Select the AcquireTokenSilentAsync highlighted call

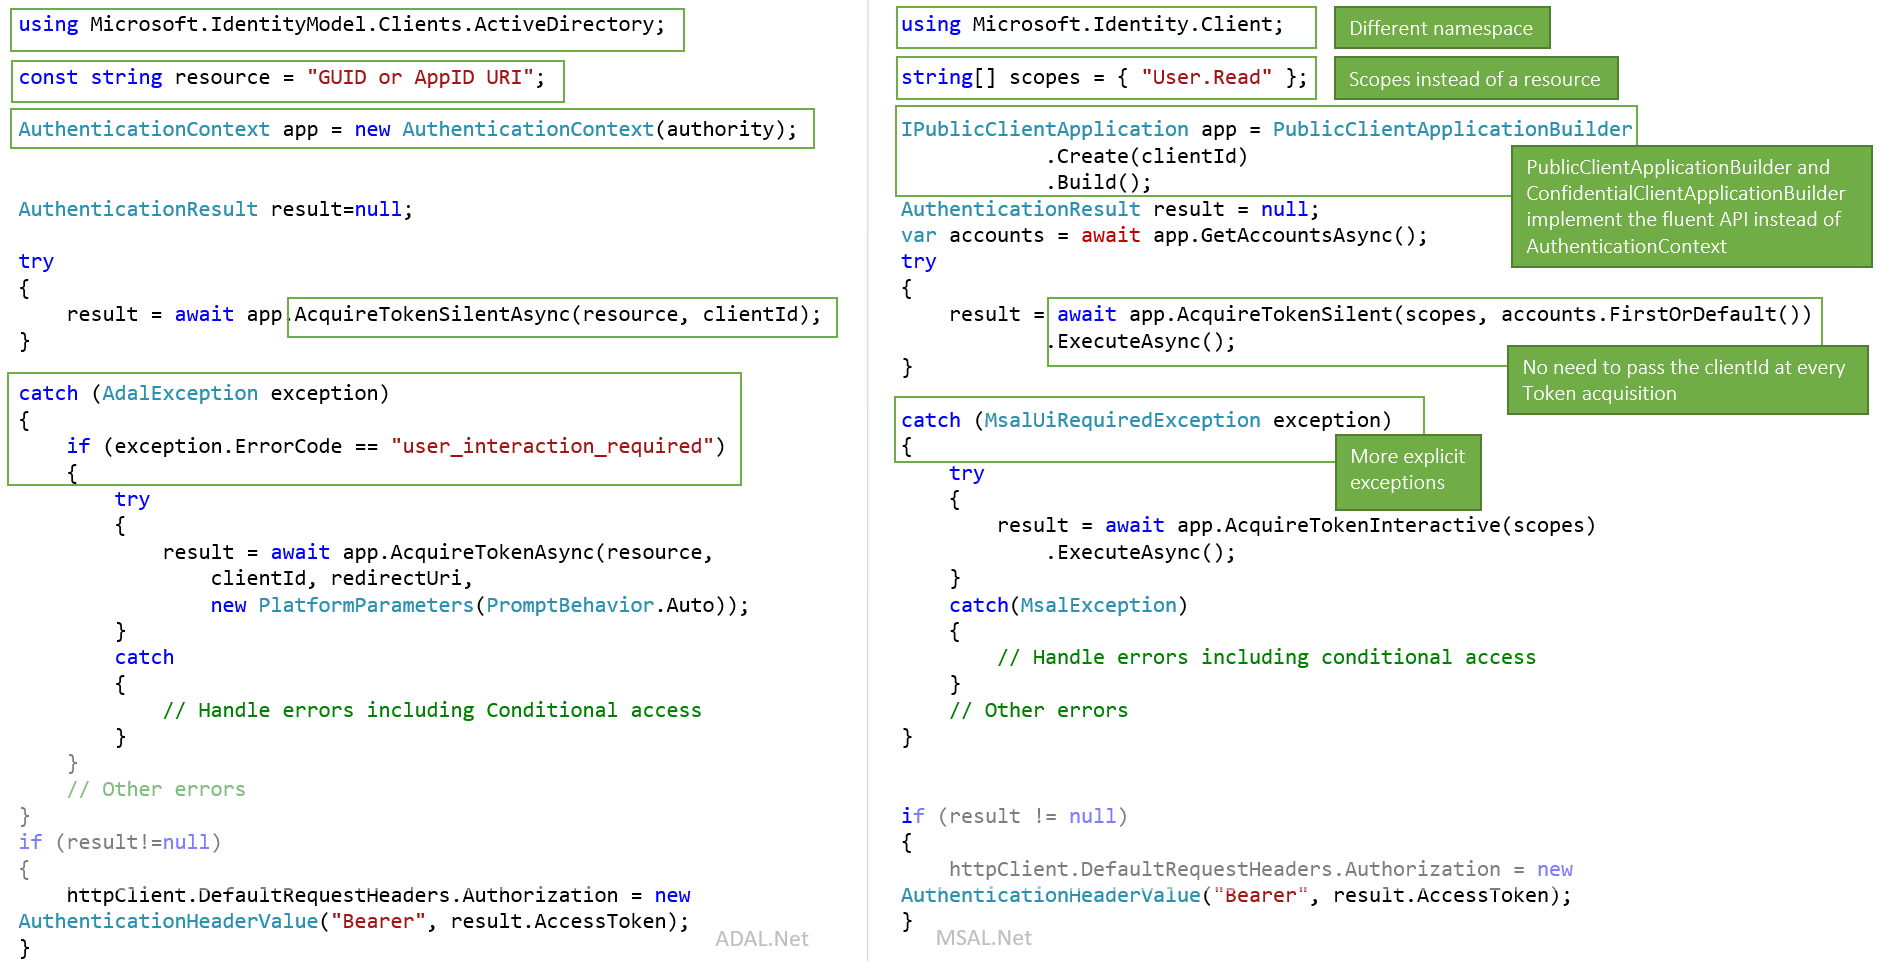pyautogui.click(x=561, y=314)
